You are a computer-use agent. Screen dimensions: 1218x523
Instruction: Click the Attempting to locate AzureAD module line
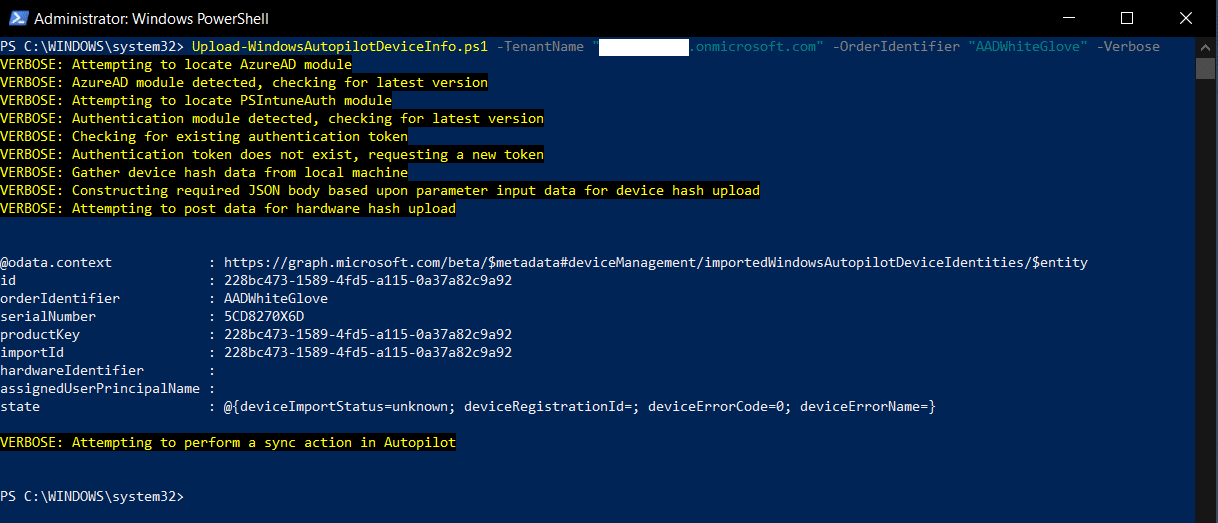click(176, 64)
